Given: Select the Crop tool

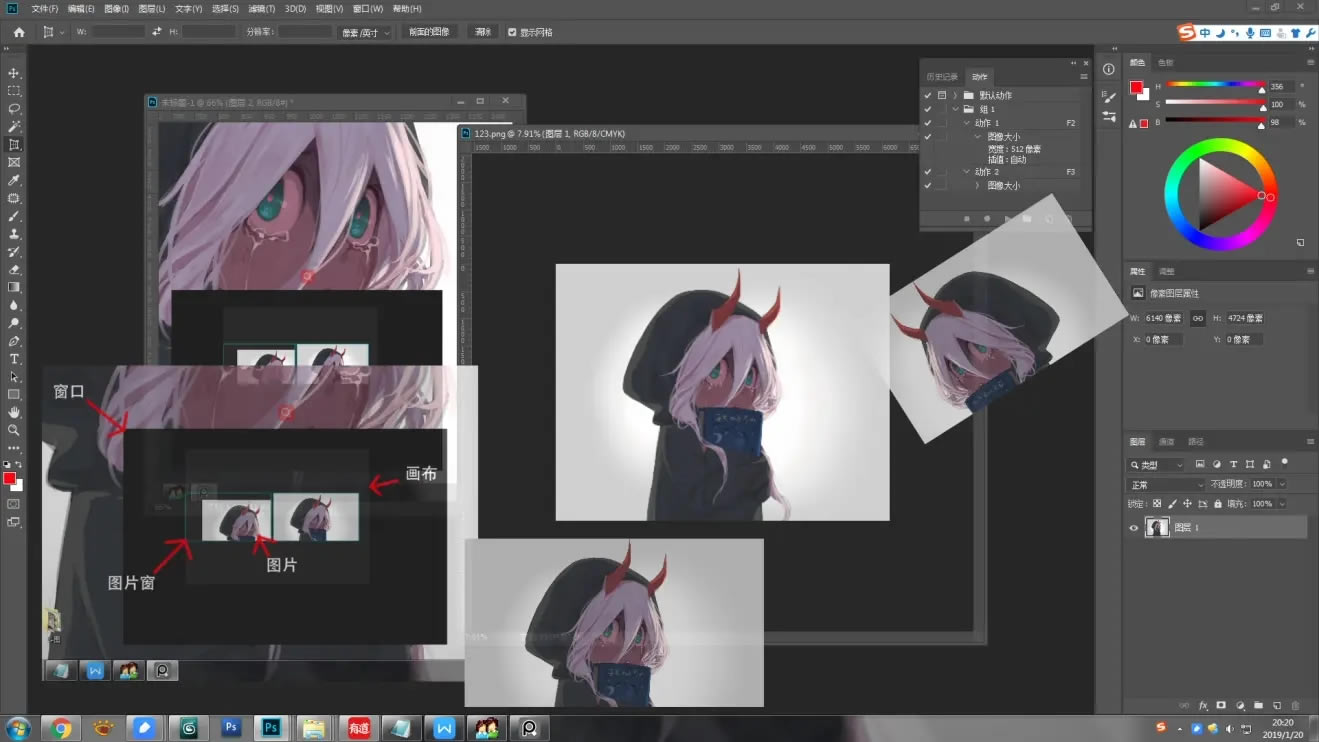Looking at the screenshot, I should (x=14, y=144).
